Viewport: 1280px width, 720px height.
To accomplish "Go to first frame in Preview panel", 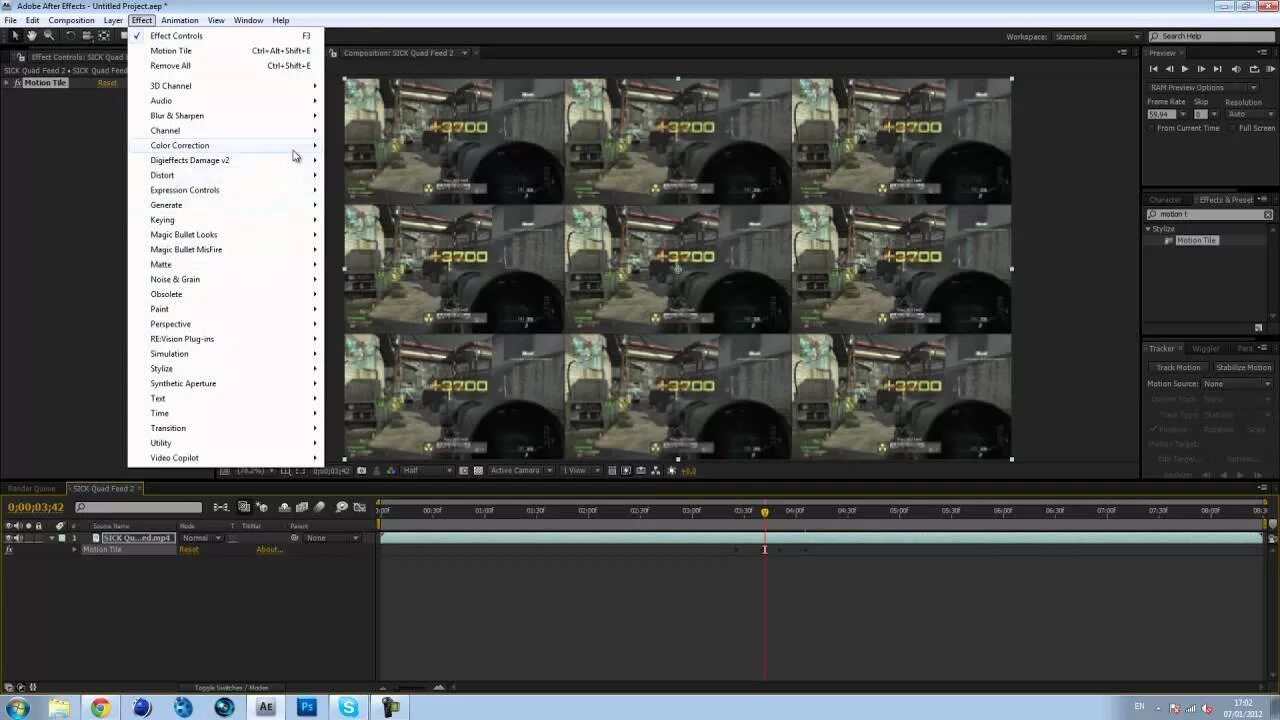I will tap(1153, 69).
